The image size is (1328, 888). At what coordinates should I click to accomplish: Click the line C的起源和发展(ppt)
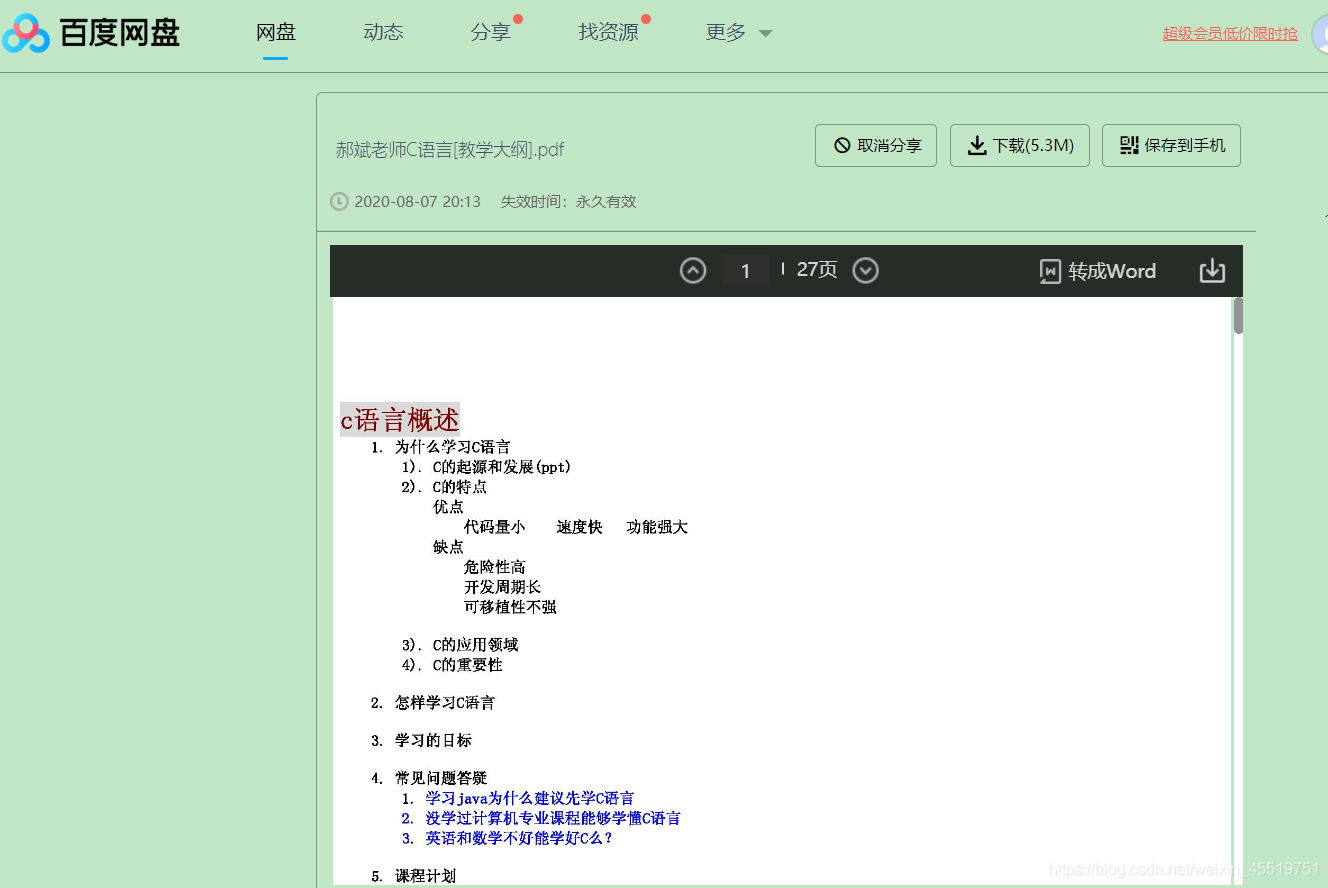point(502,467)
